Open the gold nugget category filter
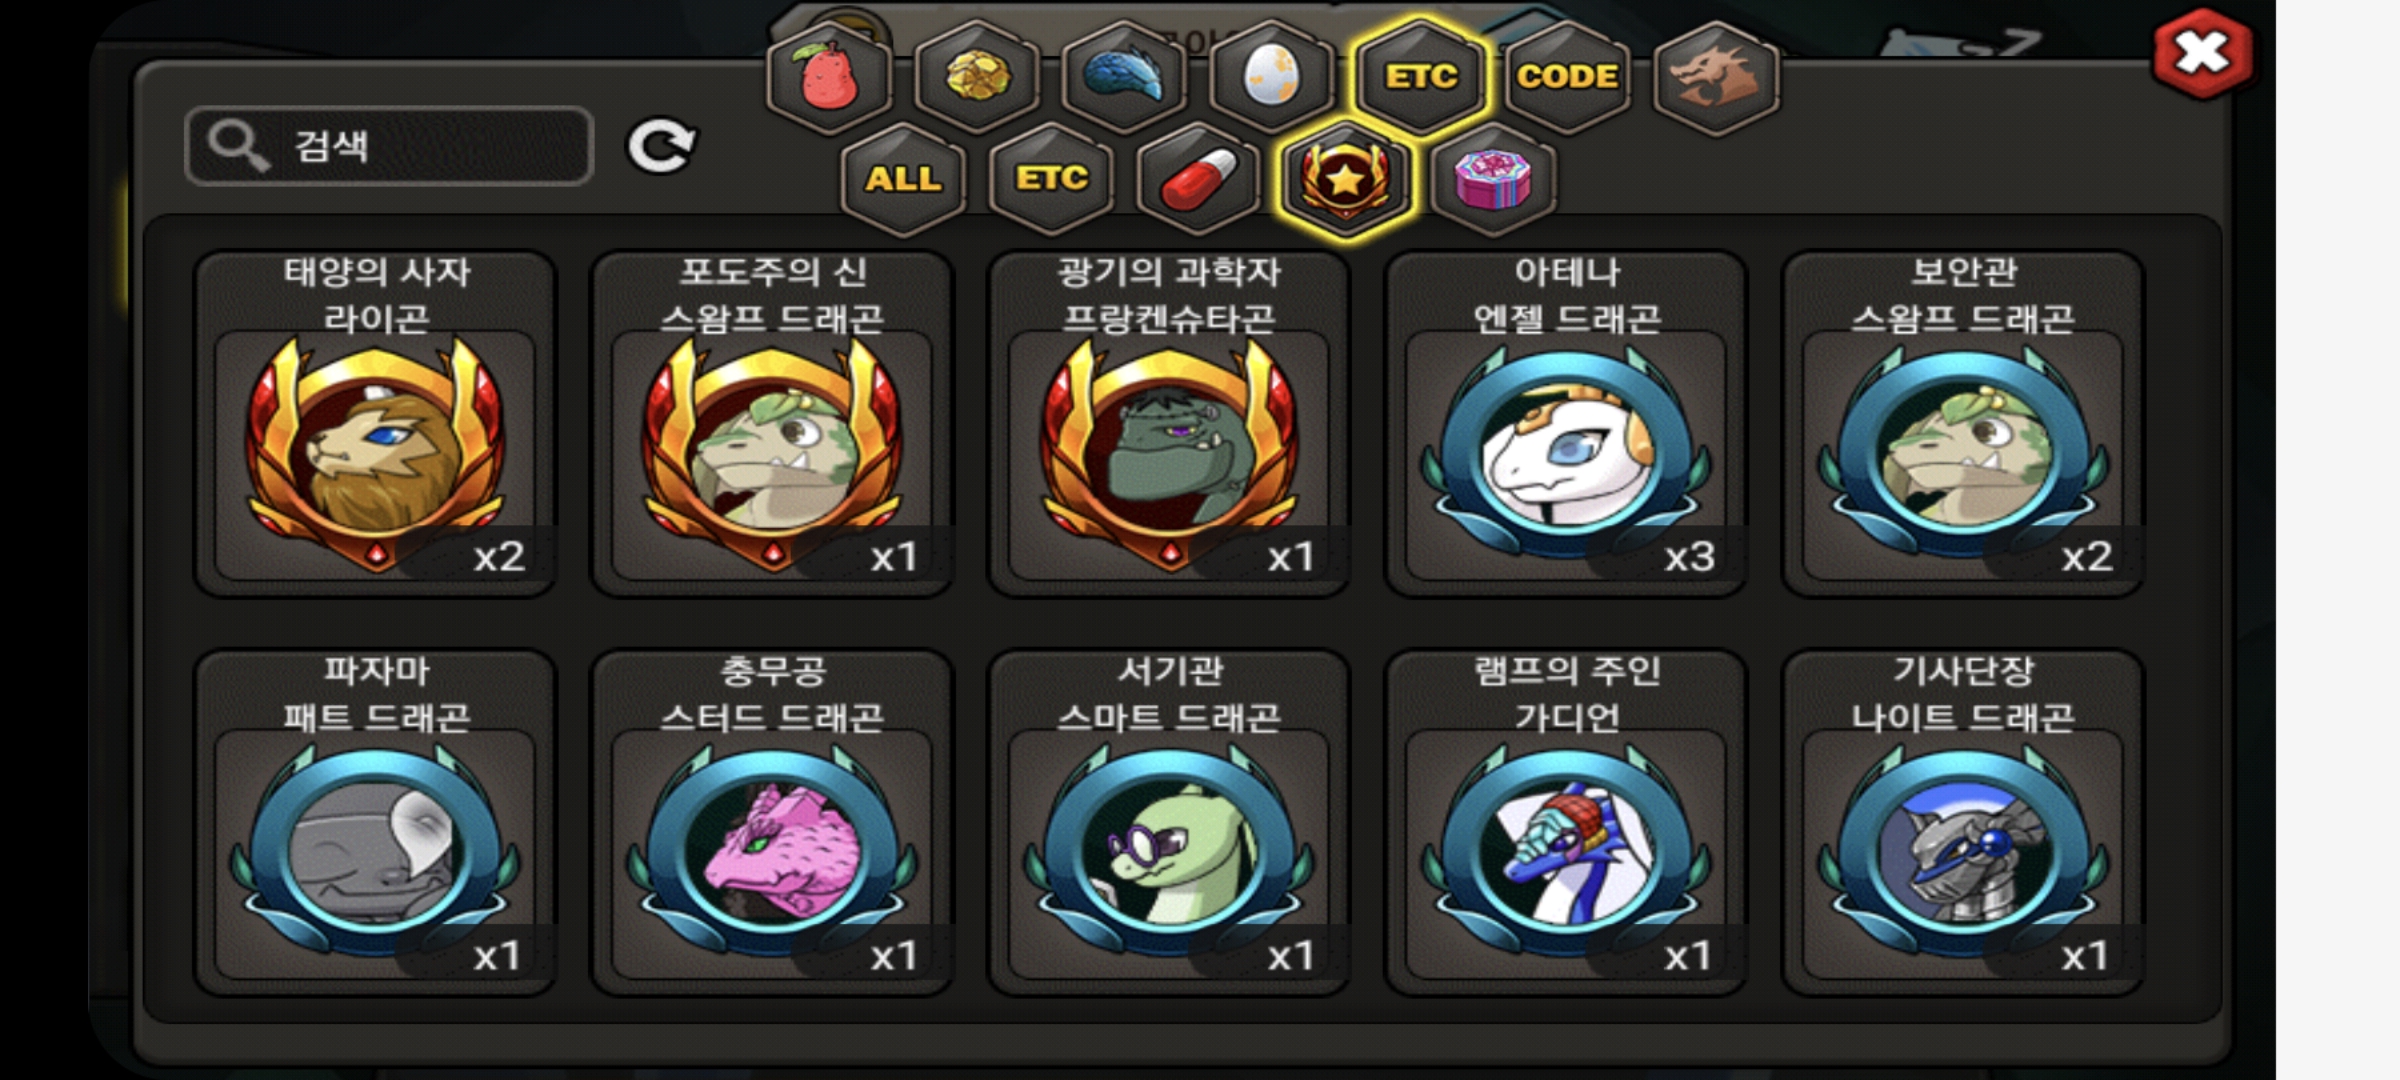The width and height of the screenshot is (2400, 1080). (x=977, y=76)
